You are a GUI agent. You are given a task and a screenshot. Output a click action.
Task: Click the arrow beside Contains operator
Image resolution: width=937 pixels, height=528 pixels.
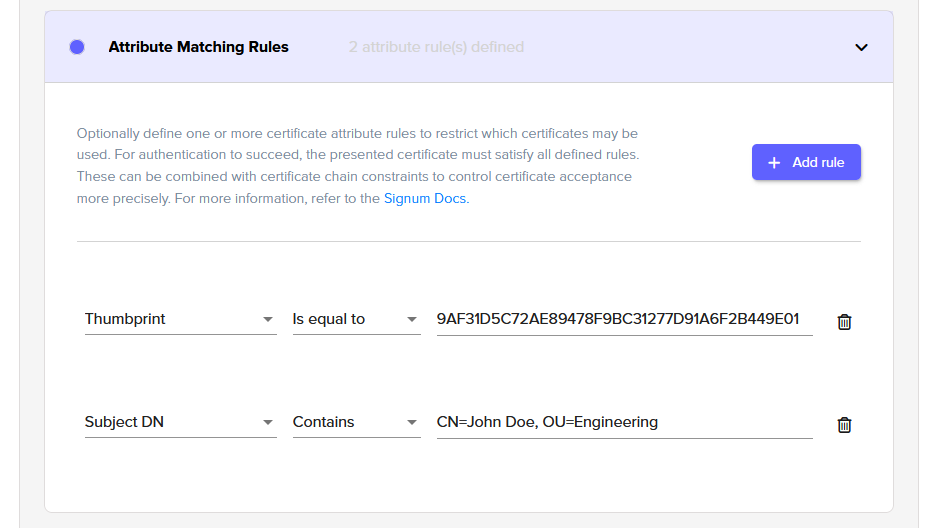(412, 423)
